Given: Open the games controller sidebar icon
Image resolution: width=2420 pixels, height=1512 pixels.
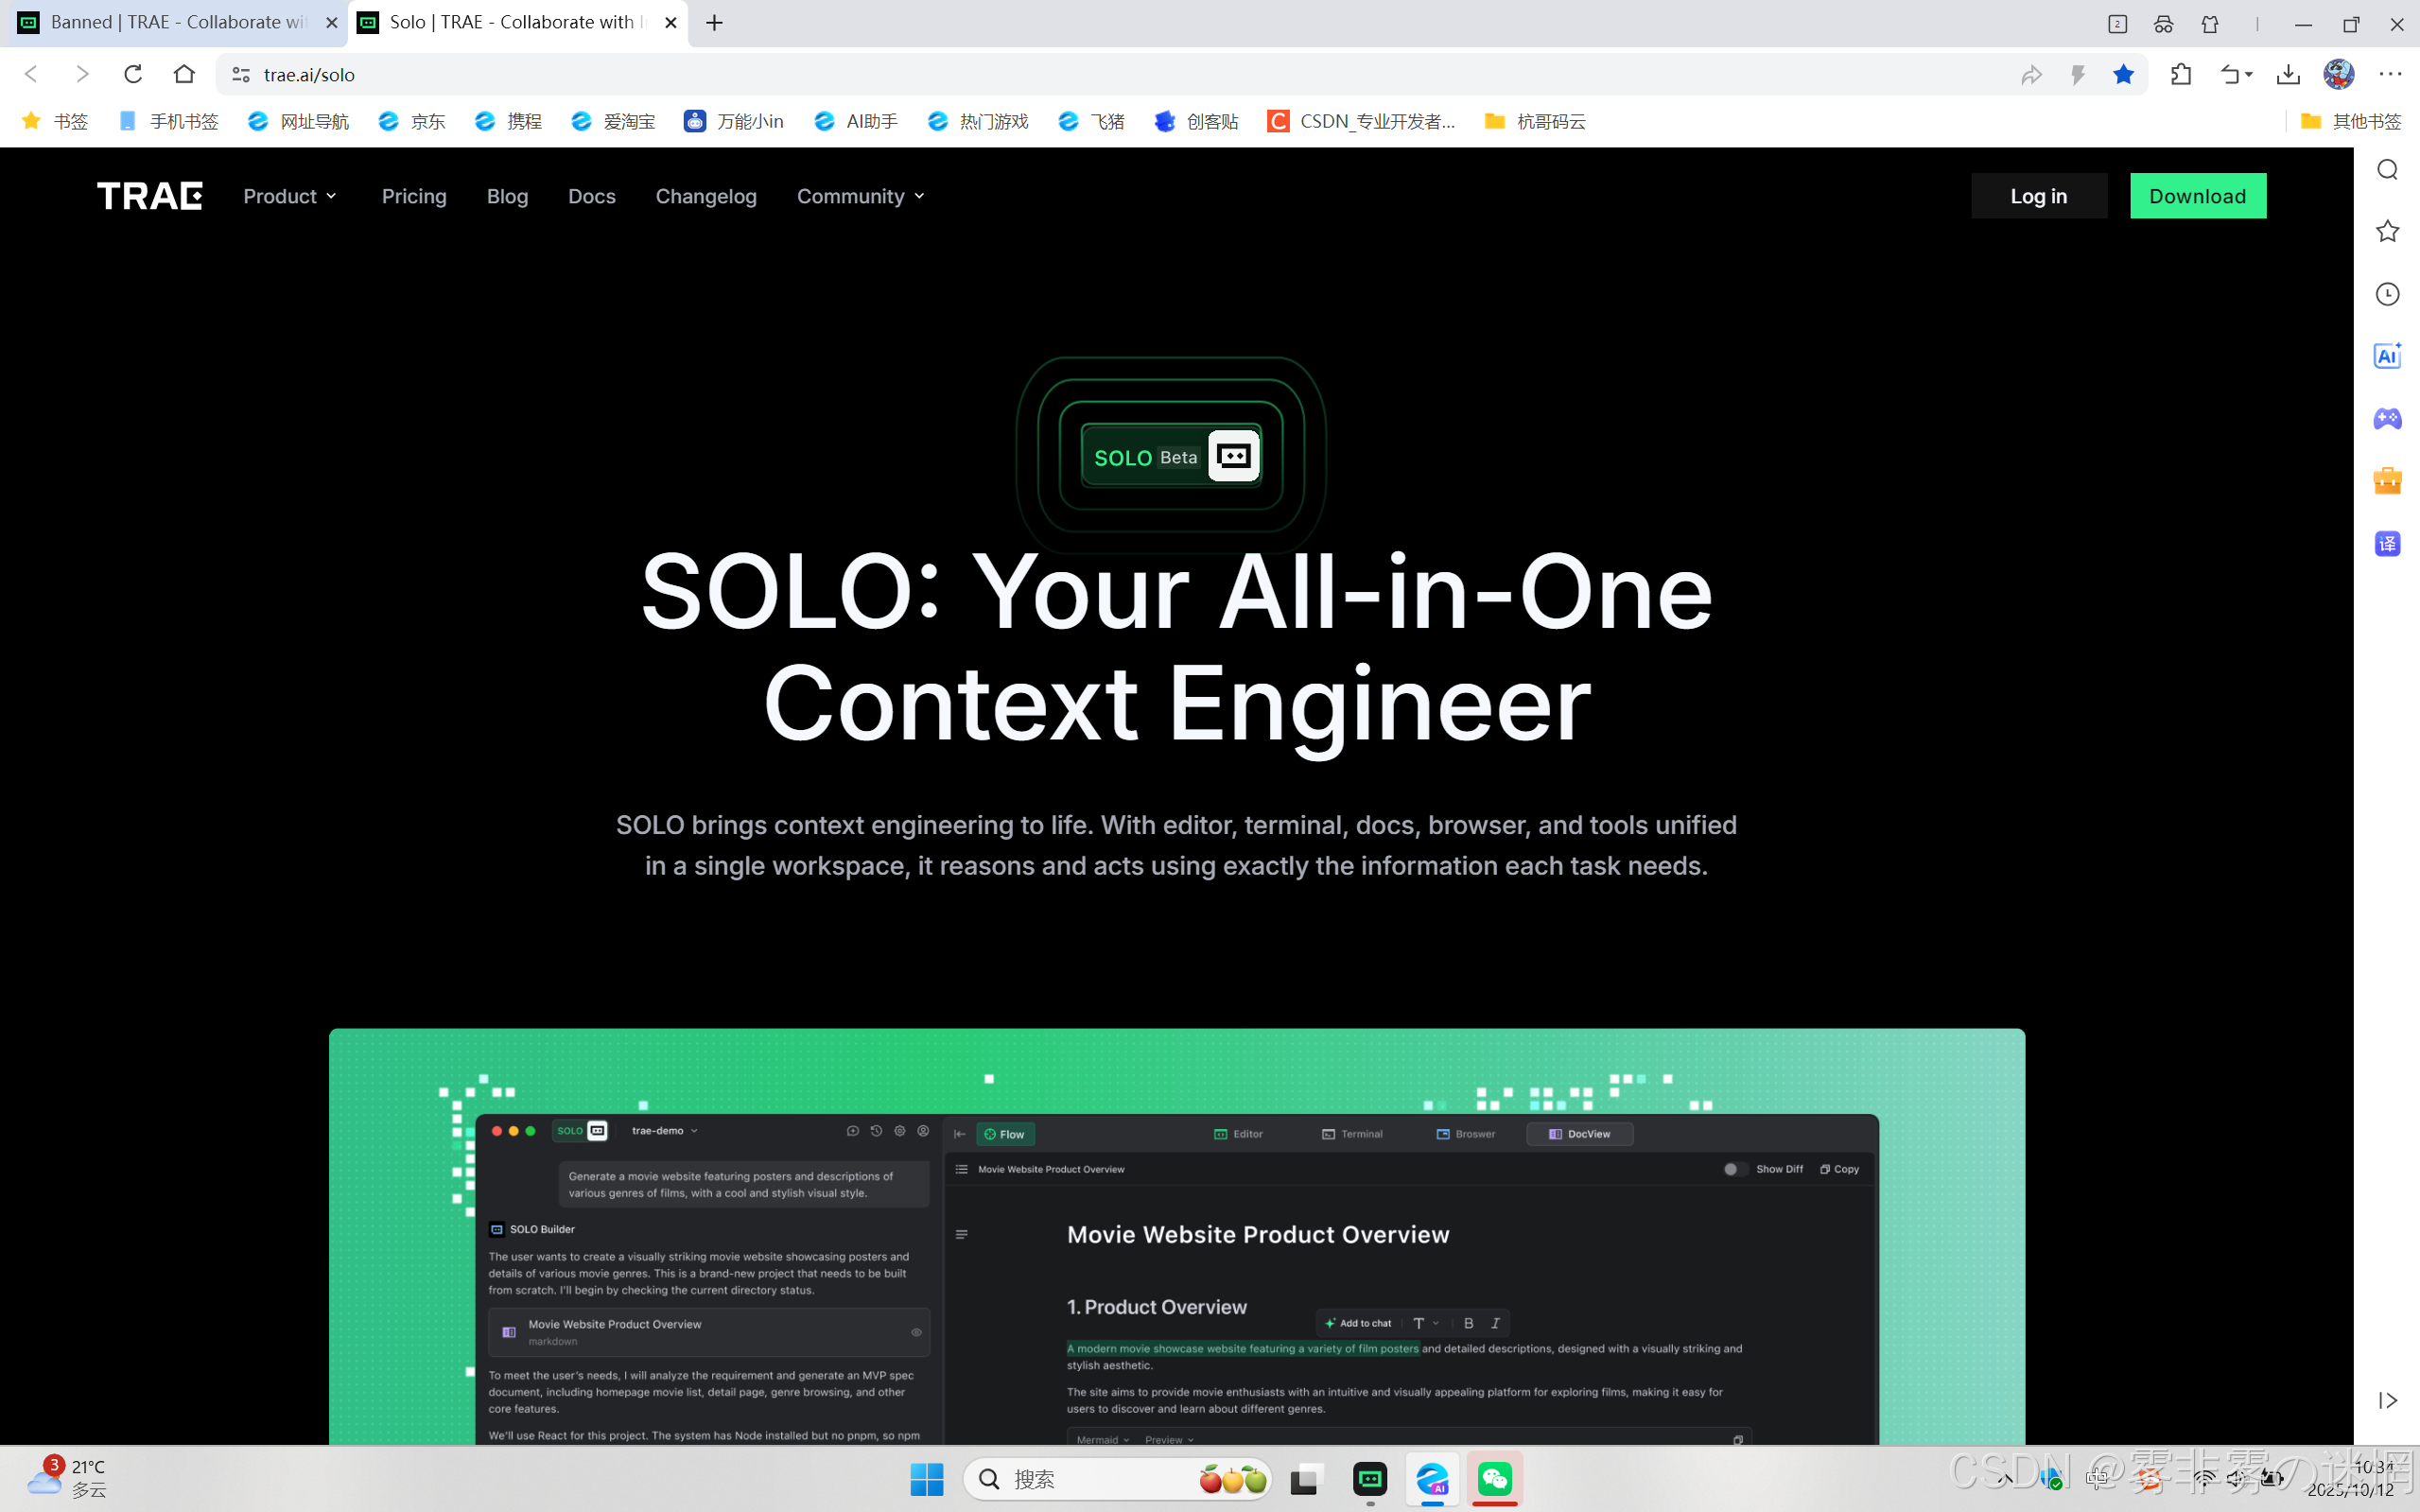Looking at the screenshot, I should pos(2387,418).
